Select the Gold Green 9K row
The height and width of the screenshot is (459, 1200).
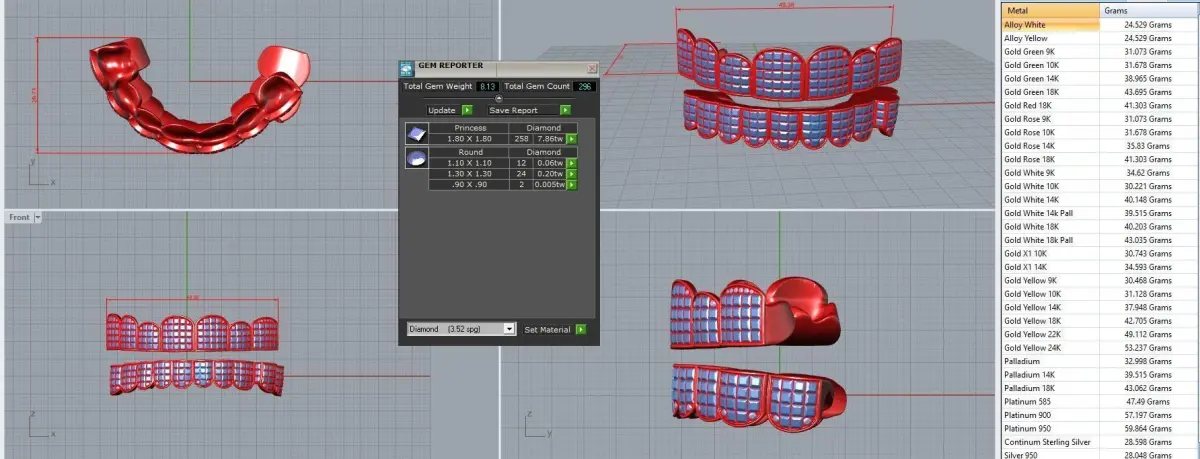(x=1100, y=51)
